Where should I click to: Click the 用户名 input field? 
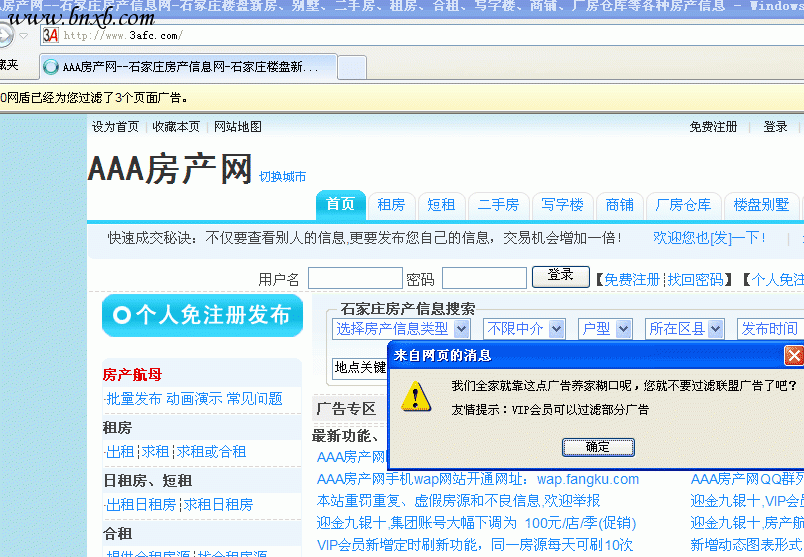tap(354, 279)
